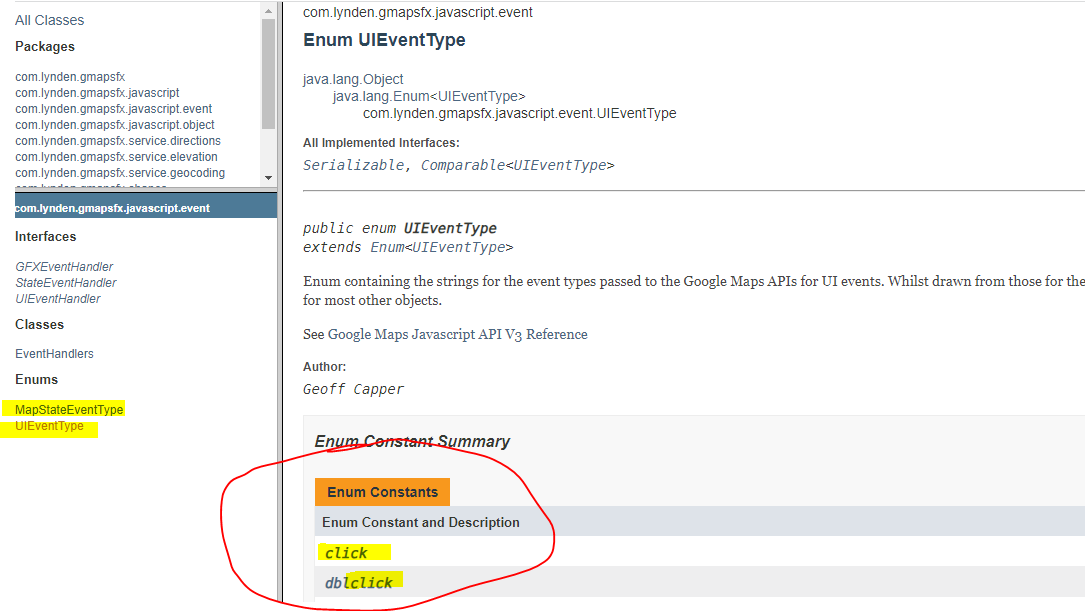Viewport: 1085px width, 611px height.
Task: Click the packages list scroll-down arrow
Action: (268, 178)
